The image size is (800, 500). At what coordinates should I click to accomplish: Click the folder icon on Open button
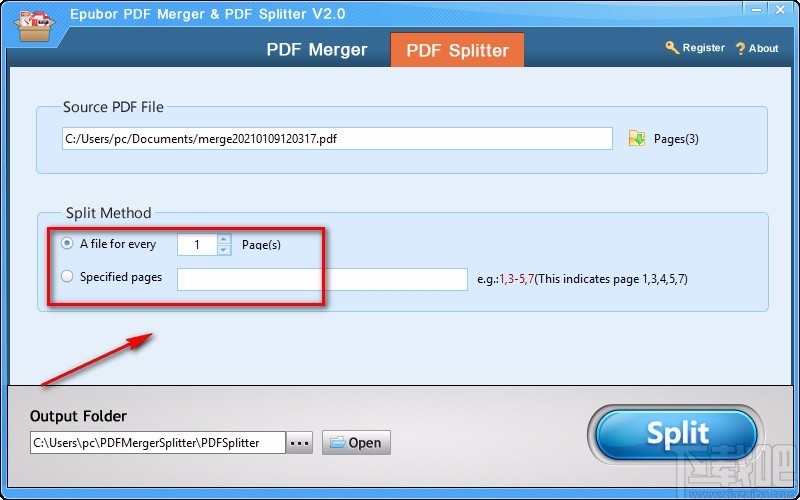(x=338, y=442)
